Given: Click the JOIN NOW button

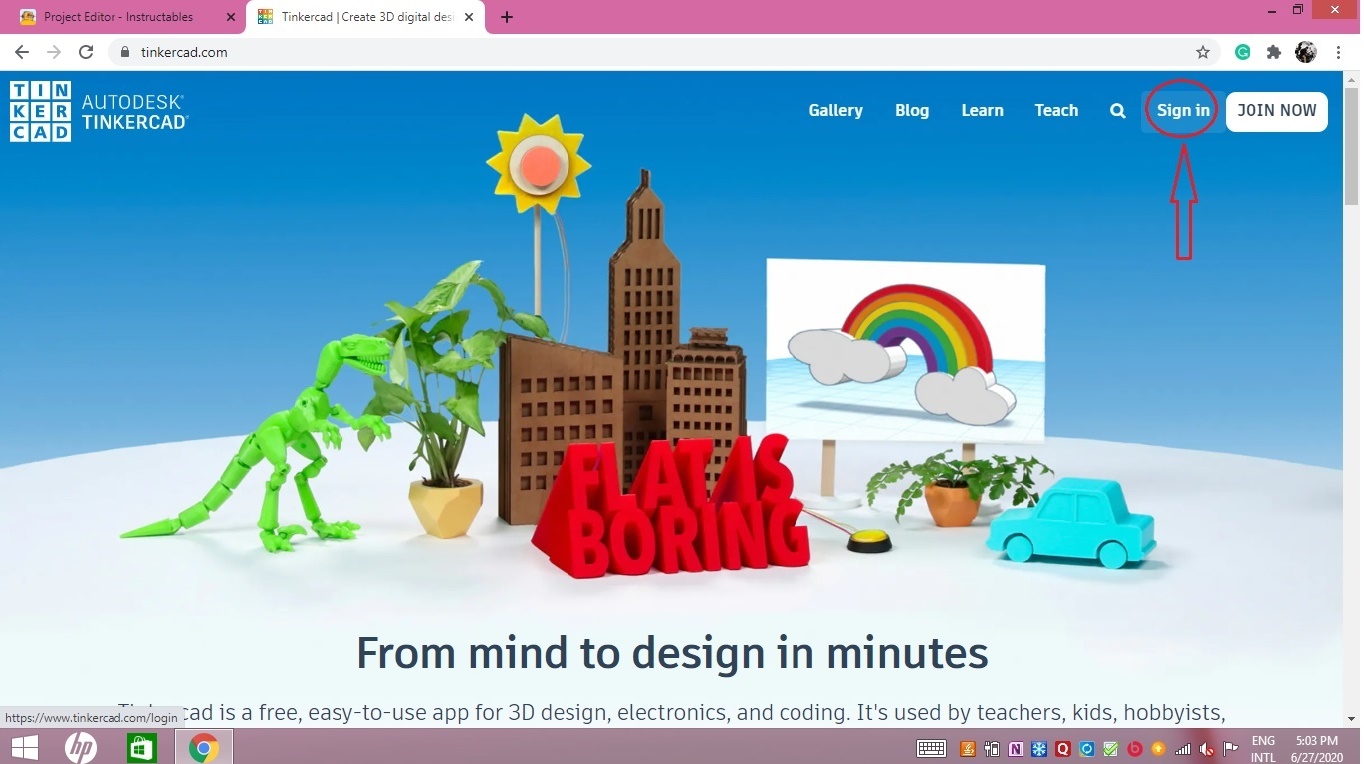Looking at the screenshot, I should pyautogui.click(x=1277, y=111).
